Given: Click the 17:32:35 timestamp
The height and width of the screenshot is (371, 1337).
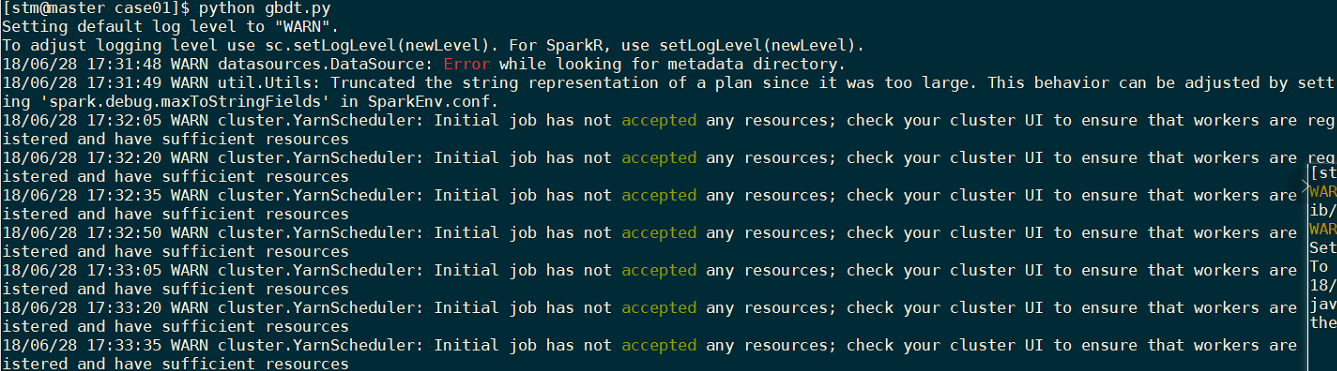Looking at the screenshot, I should point(121,196).
